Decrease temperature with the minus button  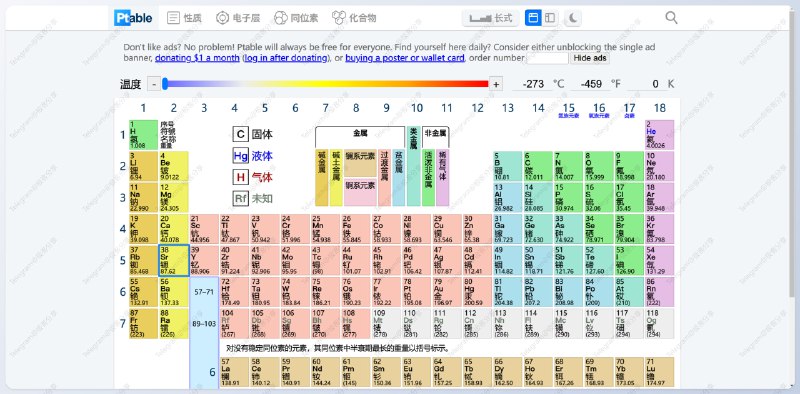click(x=154, y=84)
